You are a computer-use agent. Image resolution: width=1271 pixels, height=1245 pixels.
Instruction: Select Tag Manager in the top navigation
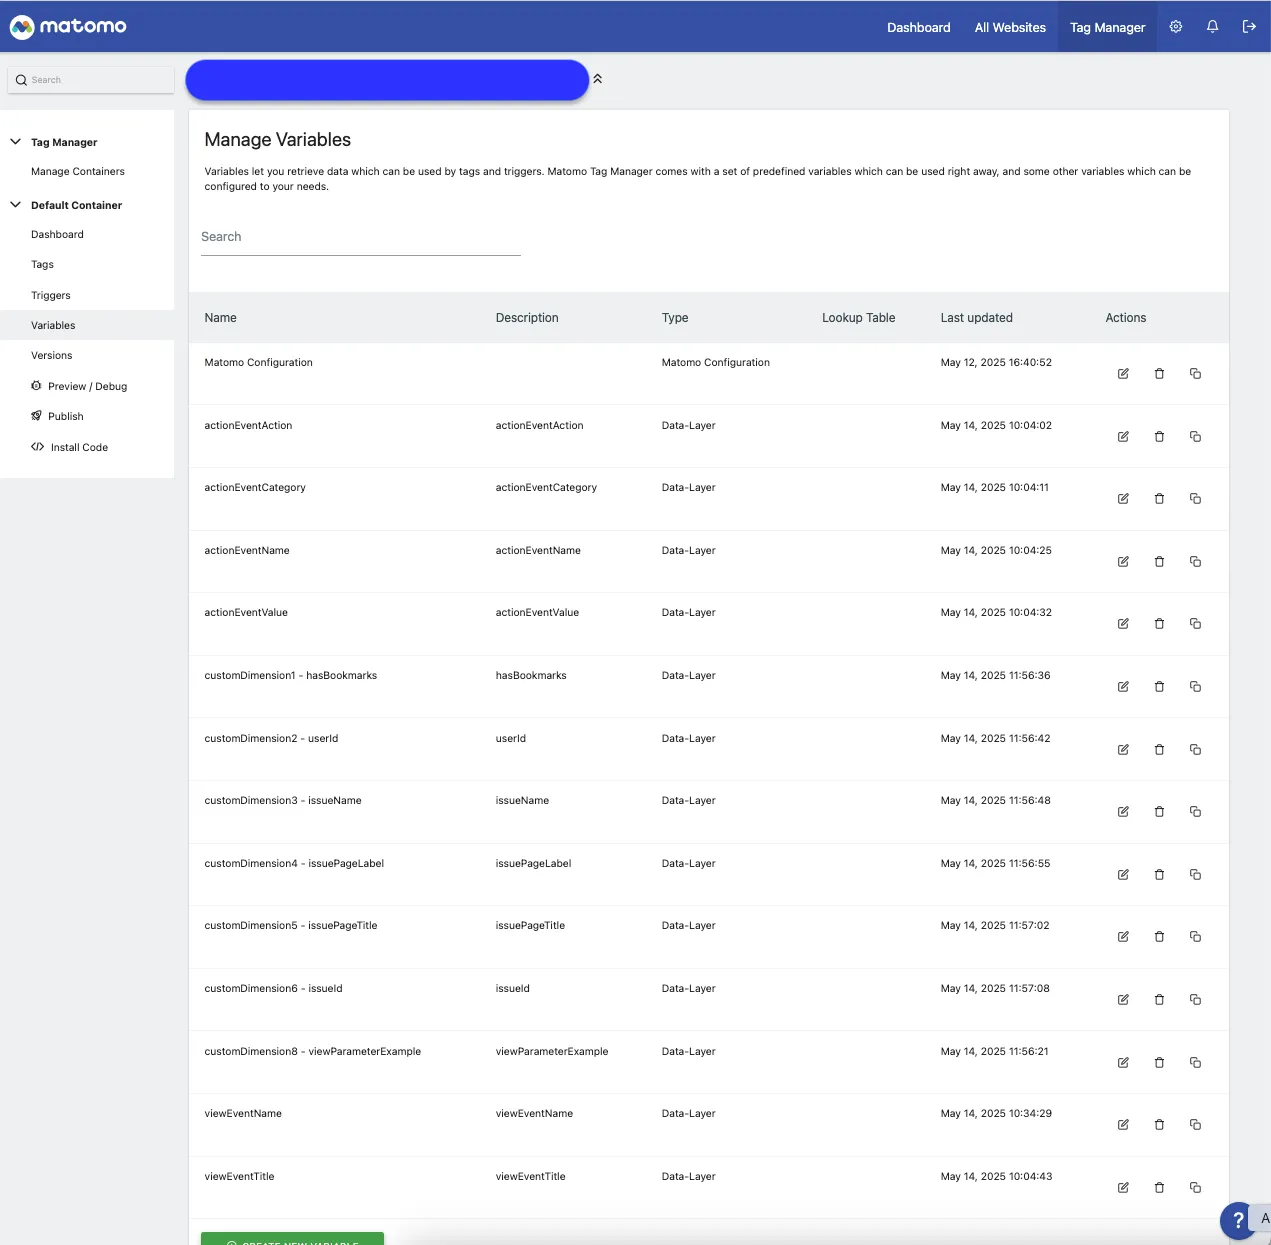pyautogui.click(x=1107, y=28)
